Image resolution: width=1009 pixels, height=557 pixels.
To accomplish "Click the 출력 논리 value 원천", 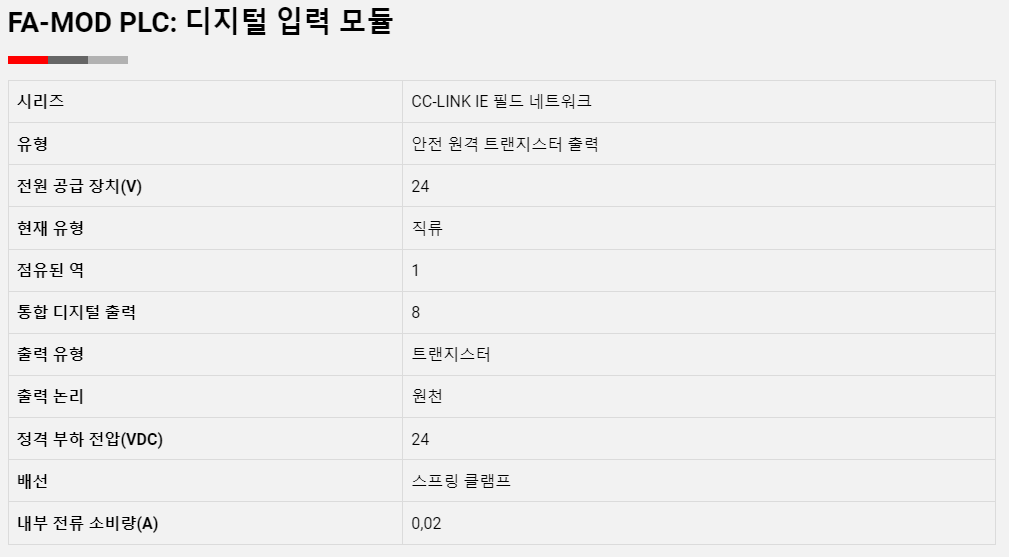I will coord(427,396).
